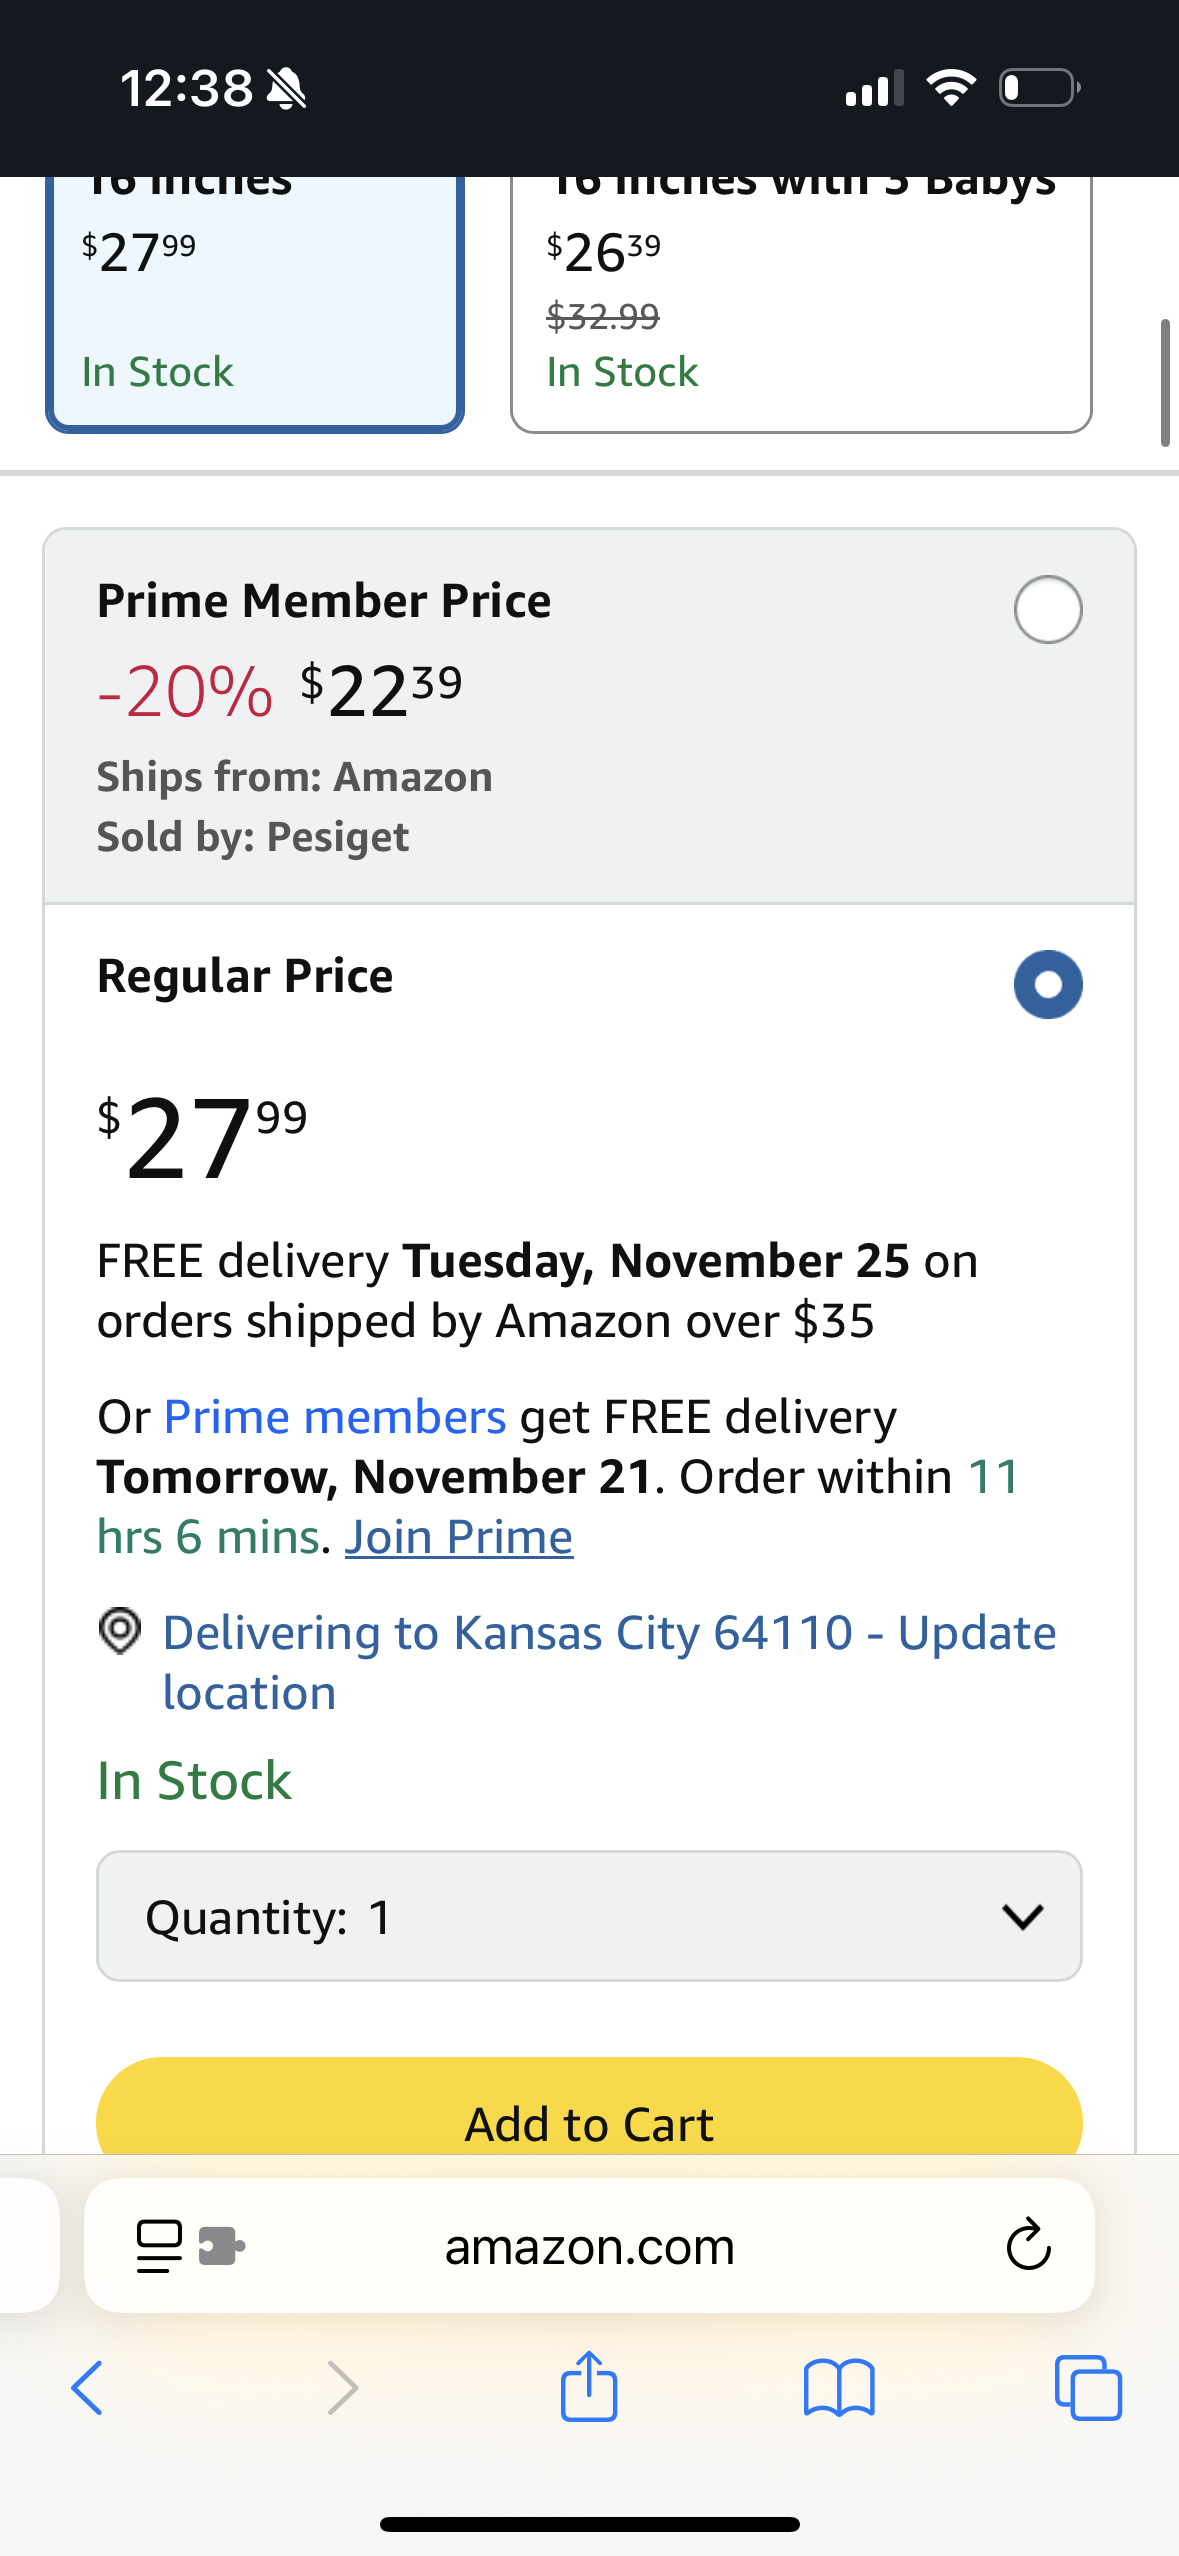This screenshot has width=1179, height=2556.
Task: Tap the amazon.com address bar
Action: 589,2246
